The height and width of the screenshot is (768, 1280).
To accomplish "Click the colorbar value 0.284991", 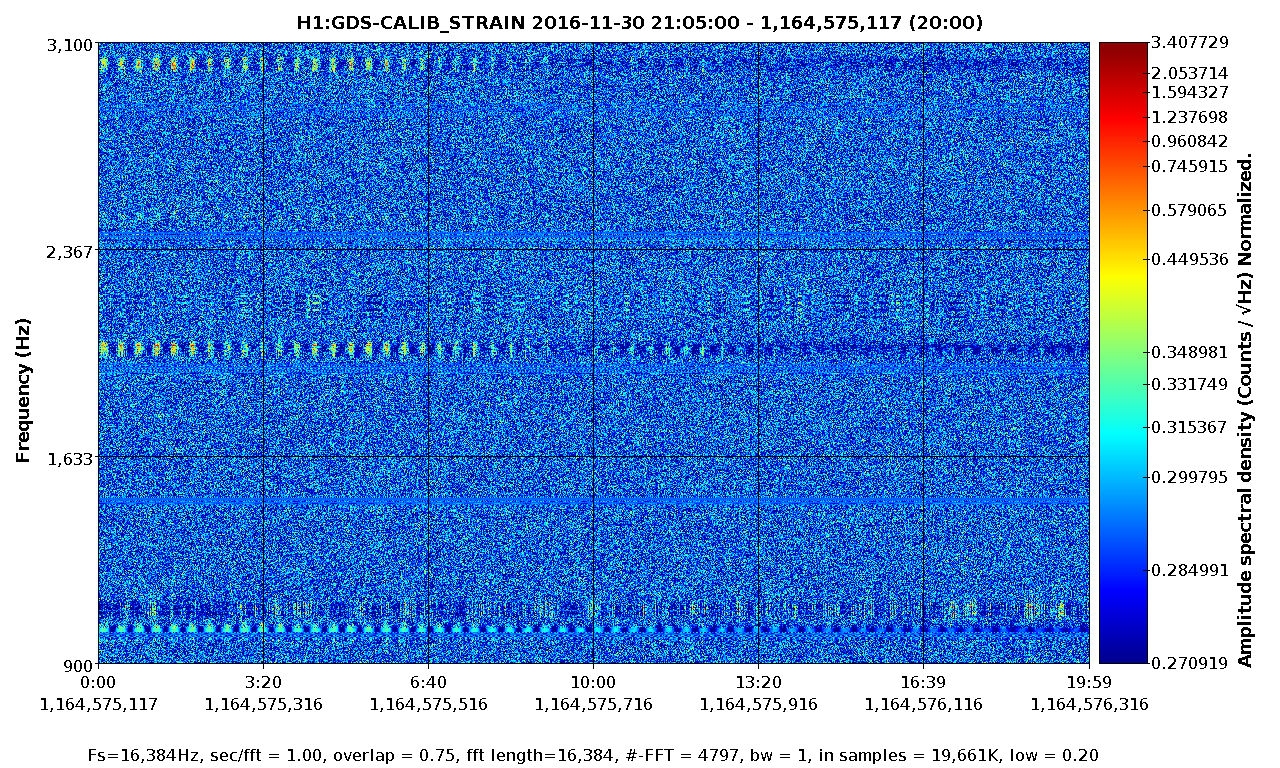I will pyautogui.click(x=1189, y=571).
